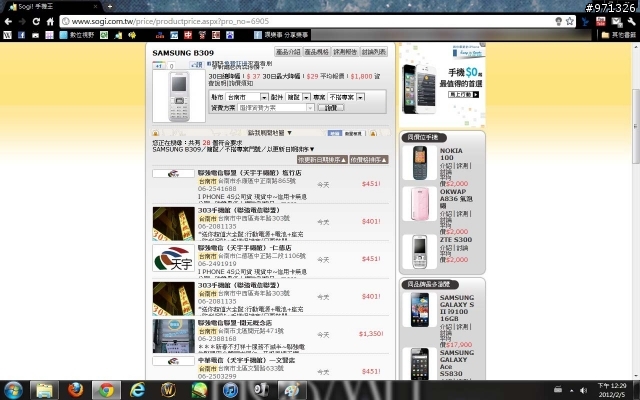Open the 其他書籤 bookmarks folder
Screen dimensions: 640x400
point(619,35)
